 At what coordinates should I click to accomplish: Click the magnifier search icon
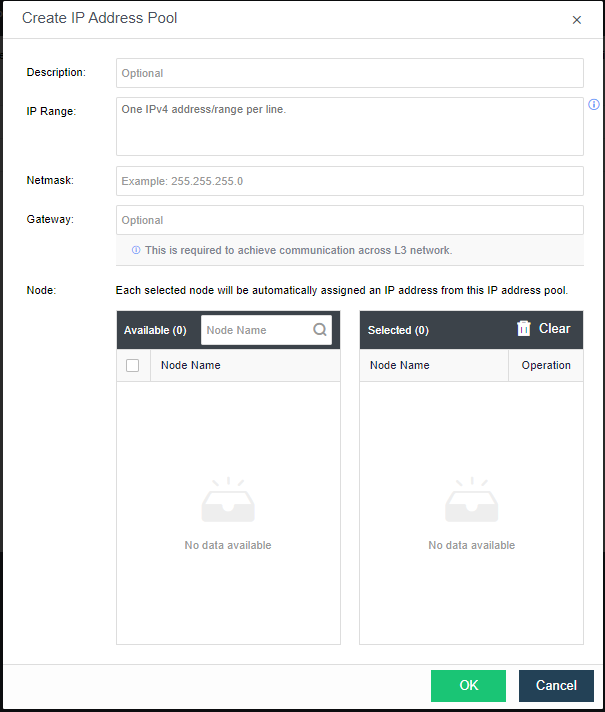(x=320, y=330)
